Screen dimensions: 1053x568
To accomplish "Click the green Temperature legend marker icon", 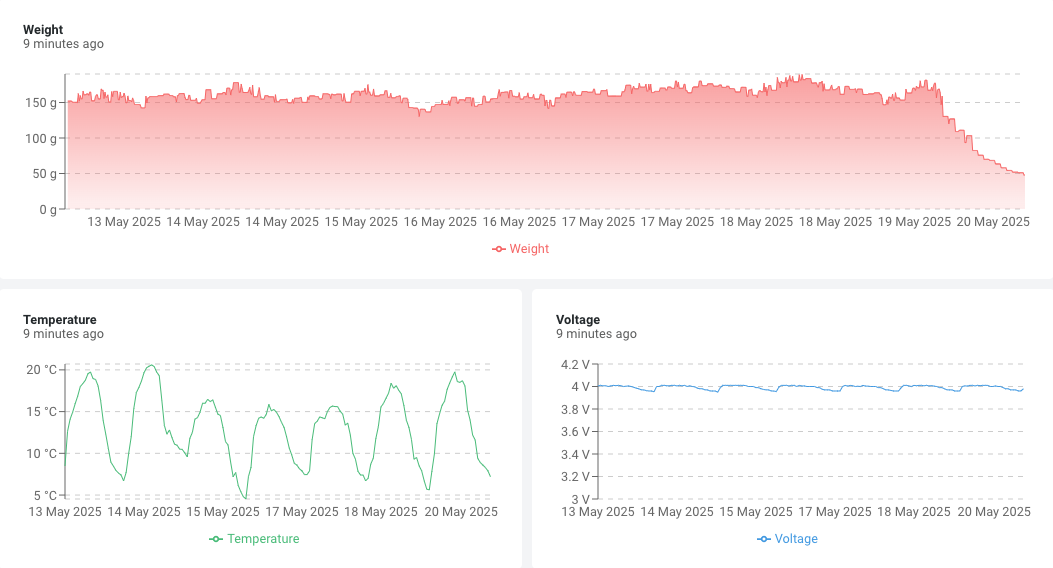I will pos(216,539).
